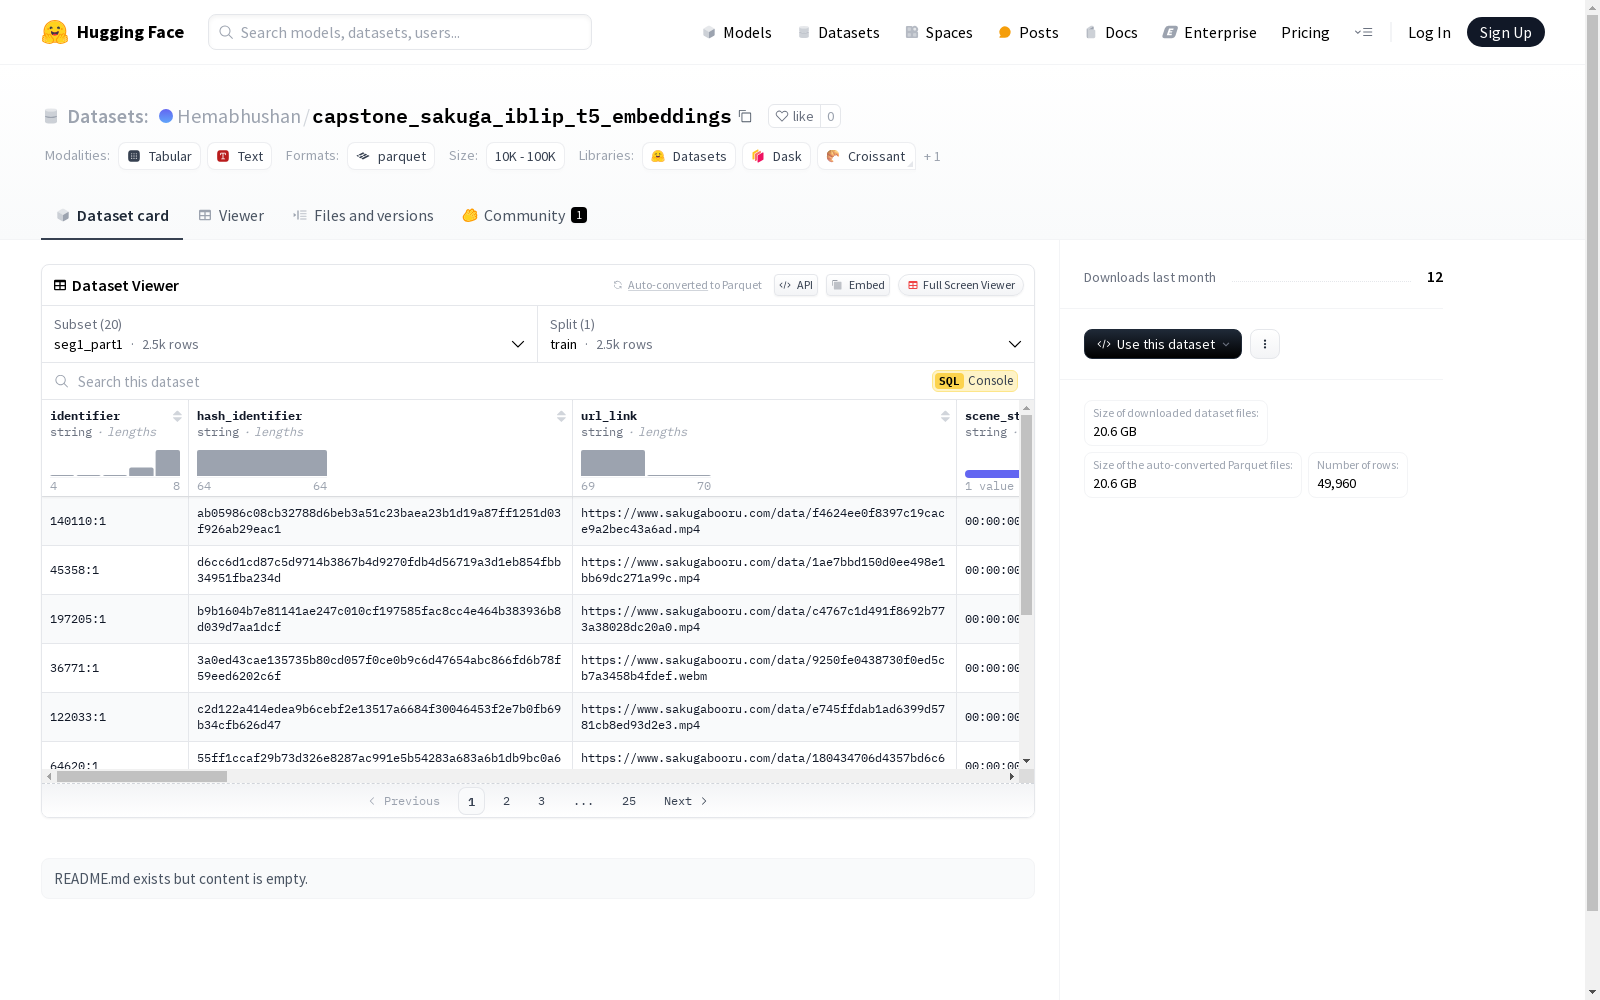Open Models in the top navigation

click(737, 32)
